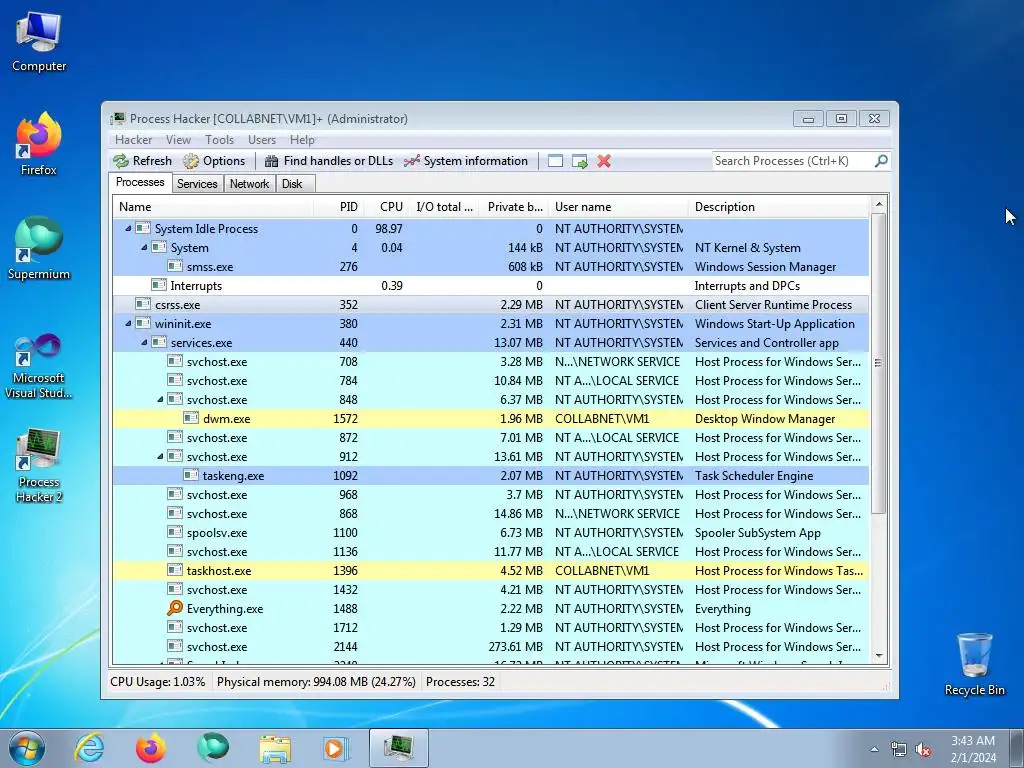Collapse the wininit.exe tree node
Image resolution: width=1024 pixels, height=768 pixels.
pos(128,323)
